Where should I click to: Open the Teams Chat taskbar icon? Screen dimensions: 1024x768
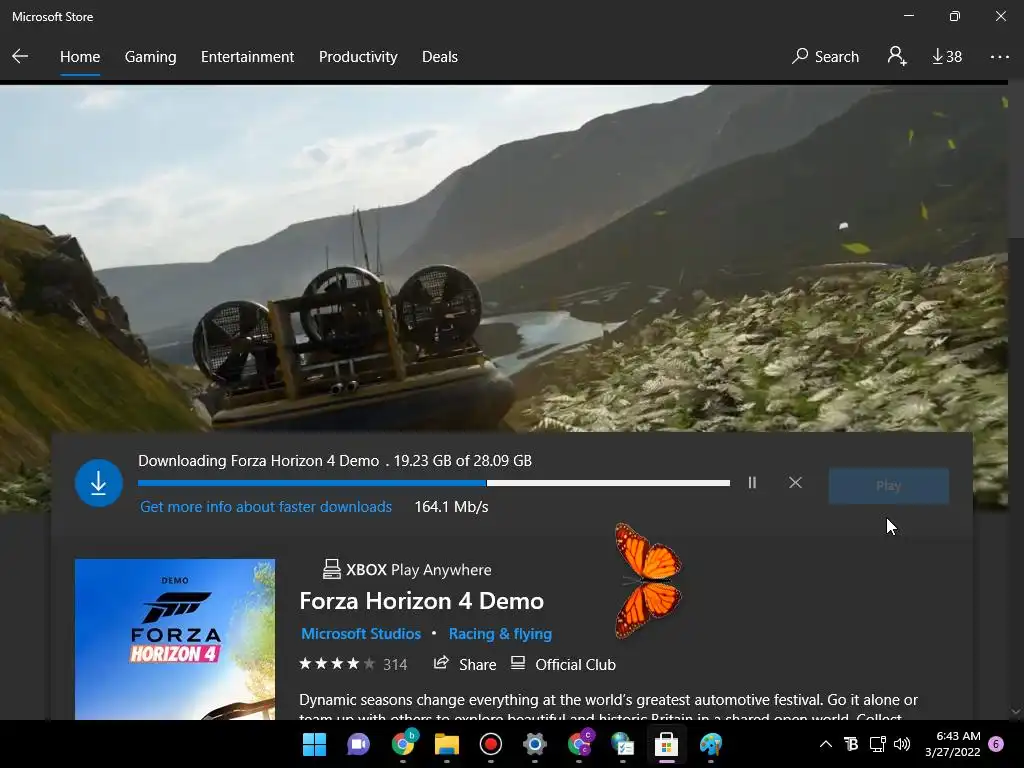pyautogui.click(x=358, y=744)
